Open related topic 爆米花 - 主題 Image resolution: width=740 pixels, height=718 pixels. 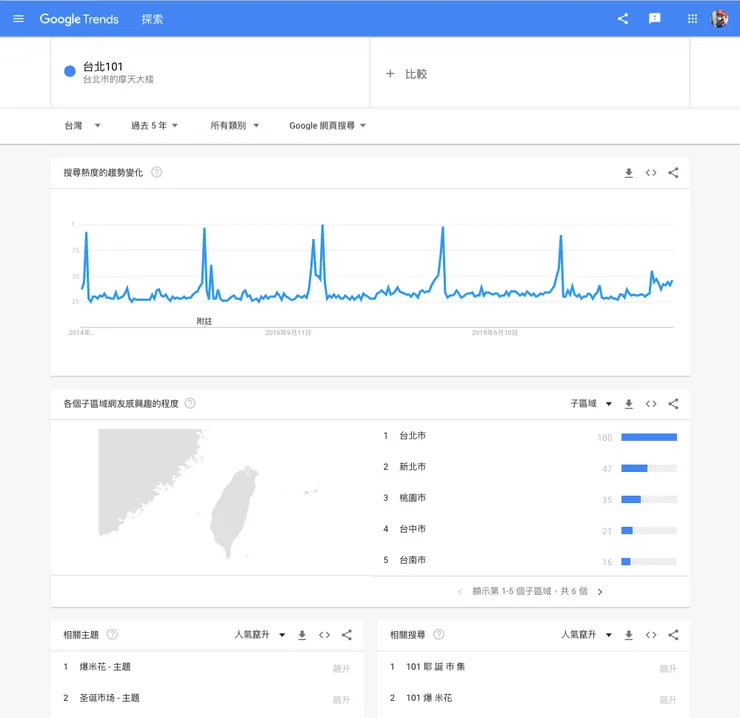pyautogui.click(x=105, y=667)
